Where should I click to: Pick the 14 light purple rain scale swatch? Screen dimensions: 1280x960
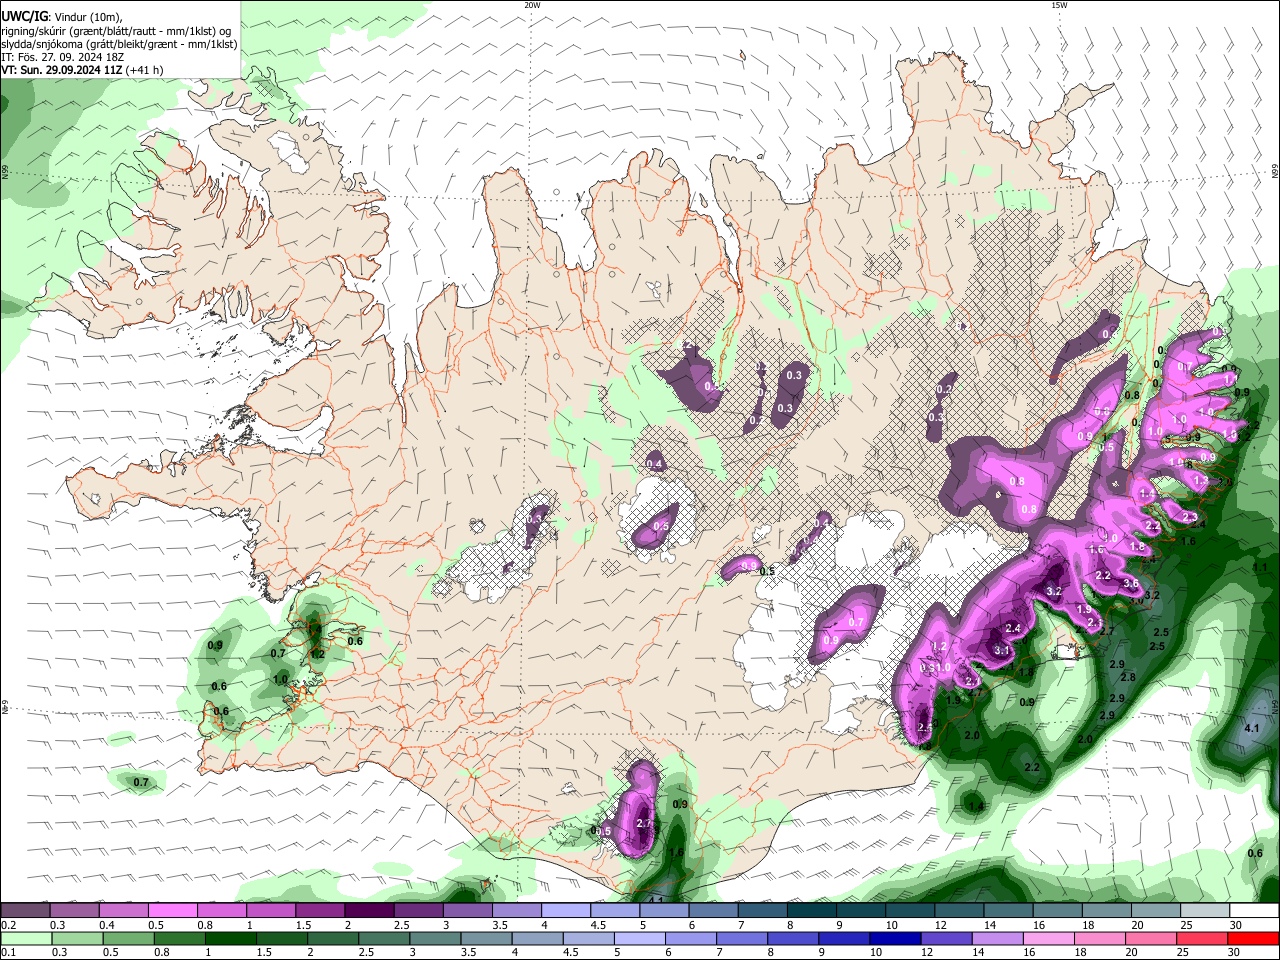pyautogui.click(x=998, y=938)
